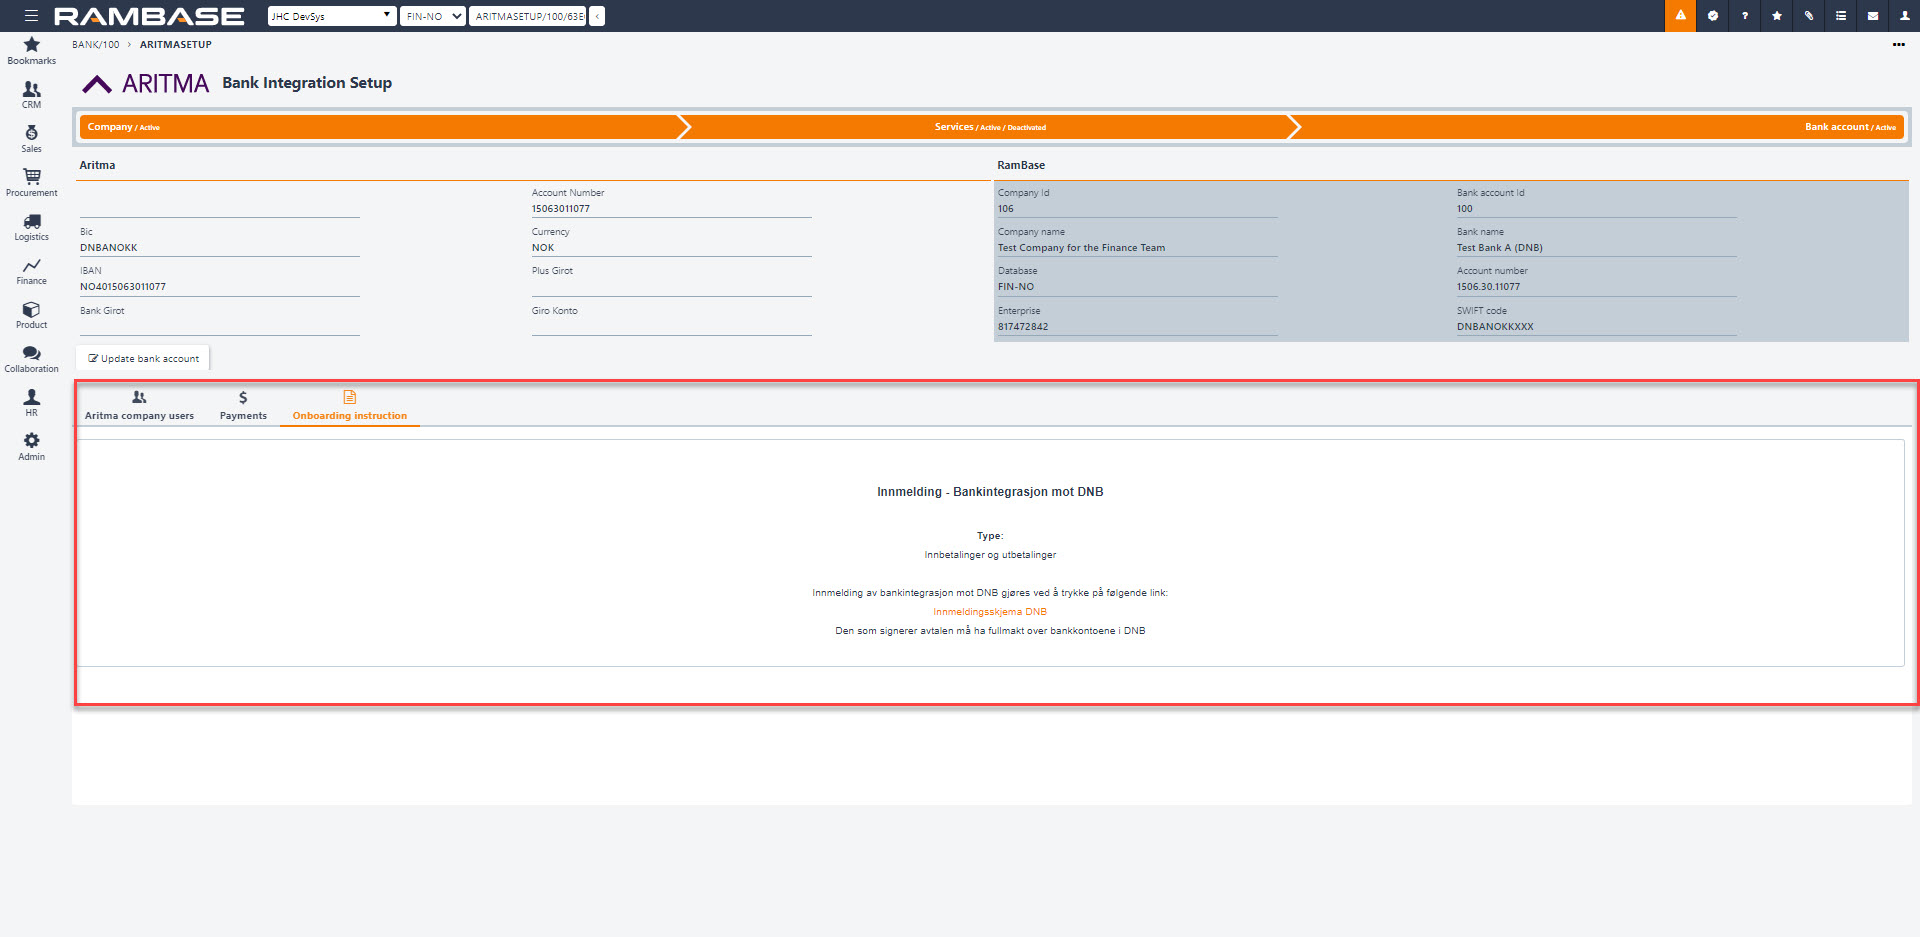
Task: Open the task list icon
Action: (1841, 16)
